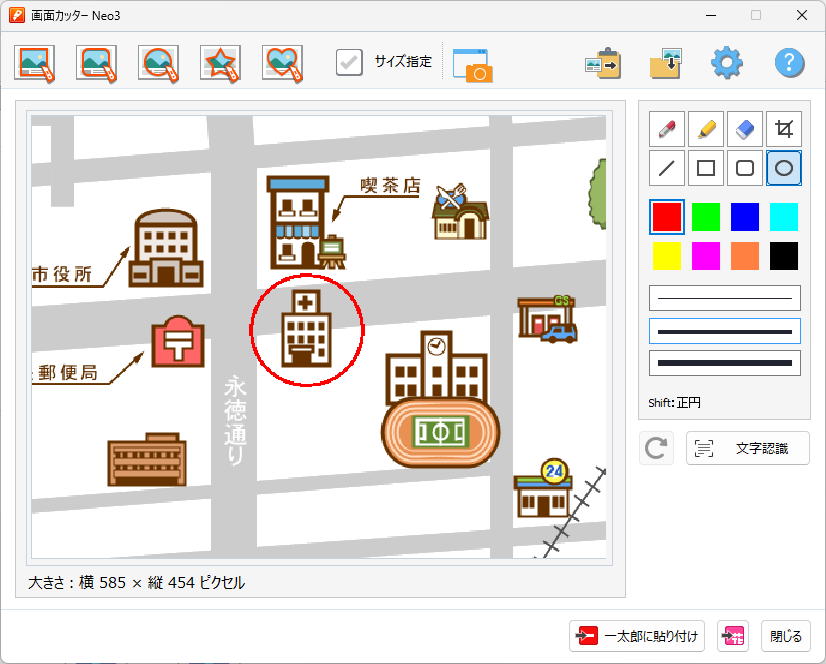
Task: Save the image to folder icon
Action: pos(665,63)
